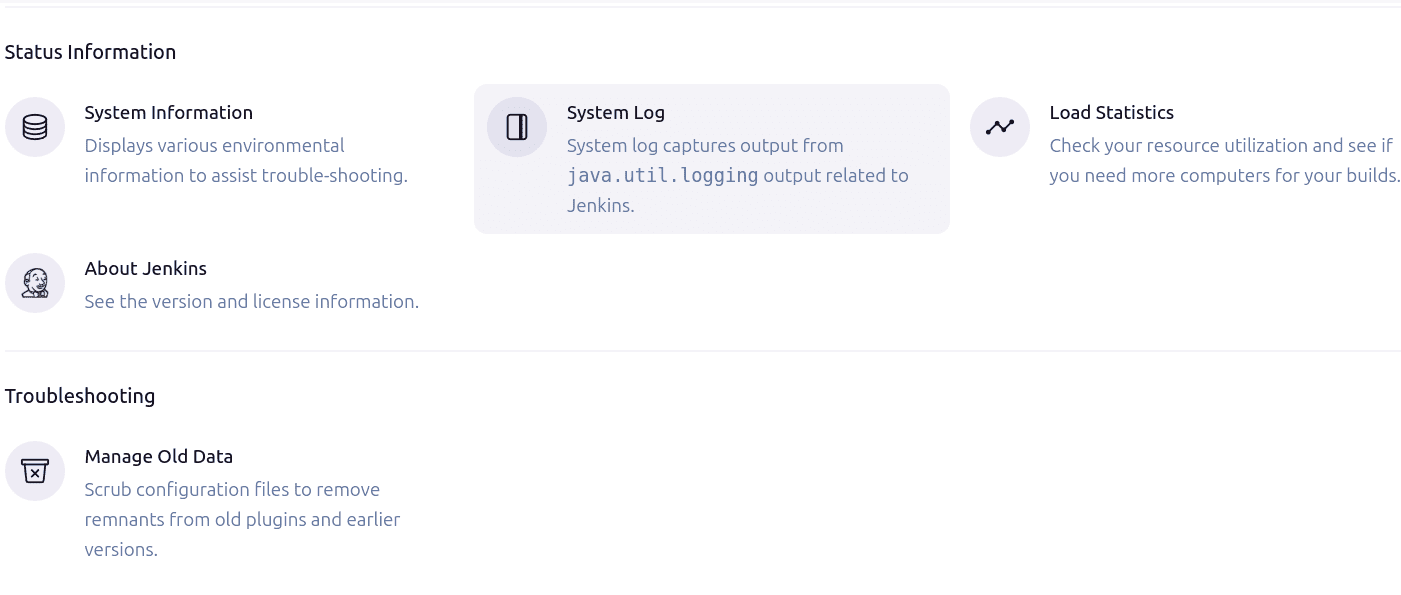Click the 'See the version and license information' text
1401x595 pixels.
click(x=251, y=301)
